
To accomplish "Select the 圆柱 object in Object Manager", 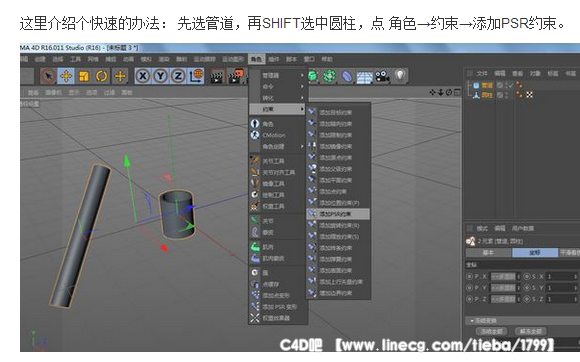I will 487,95.
